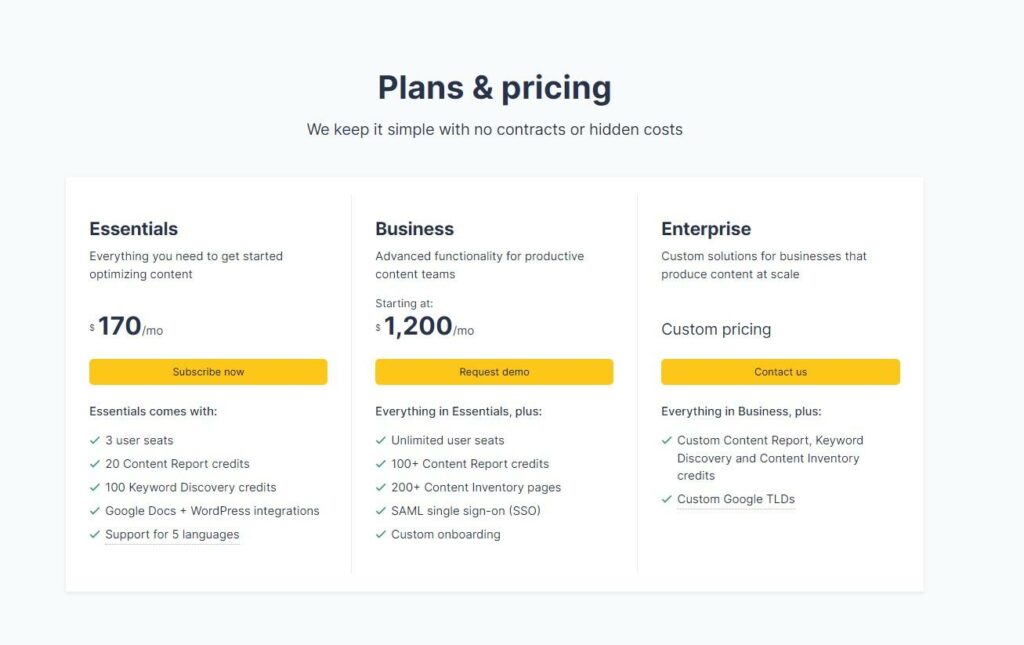
Task: Click checkmark beside 100+ Content Report credits
Action: pyautogui.click(x=381, y=464)
